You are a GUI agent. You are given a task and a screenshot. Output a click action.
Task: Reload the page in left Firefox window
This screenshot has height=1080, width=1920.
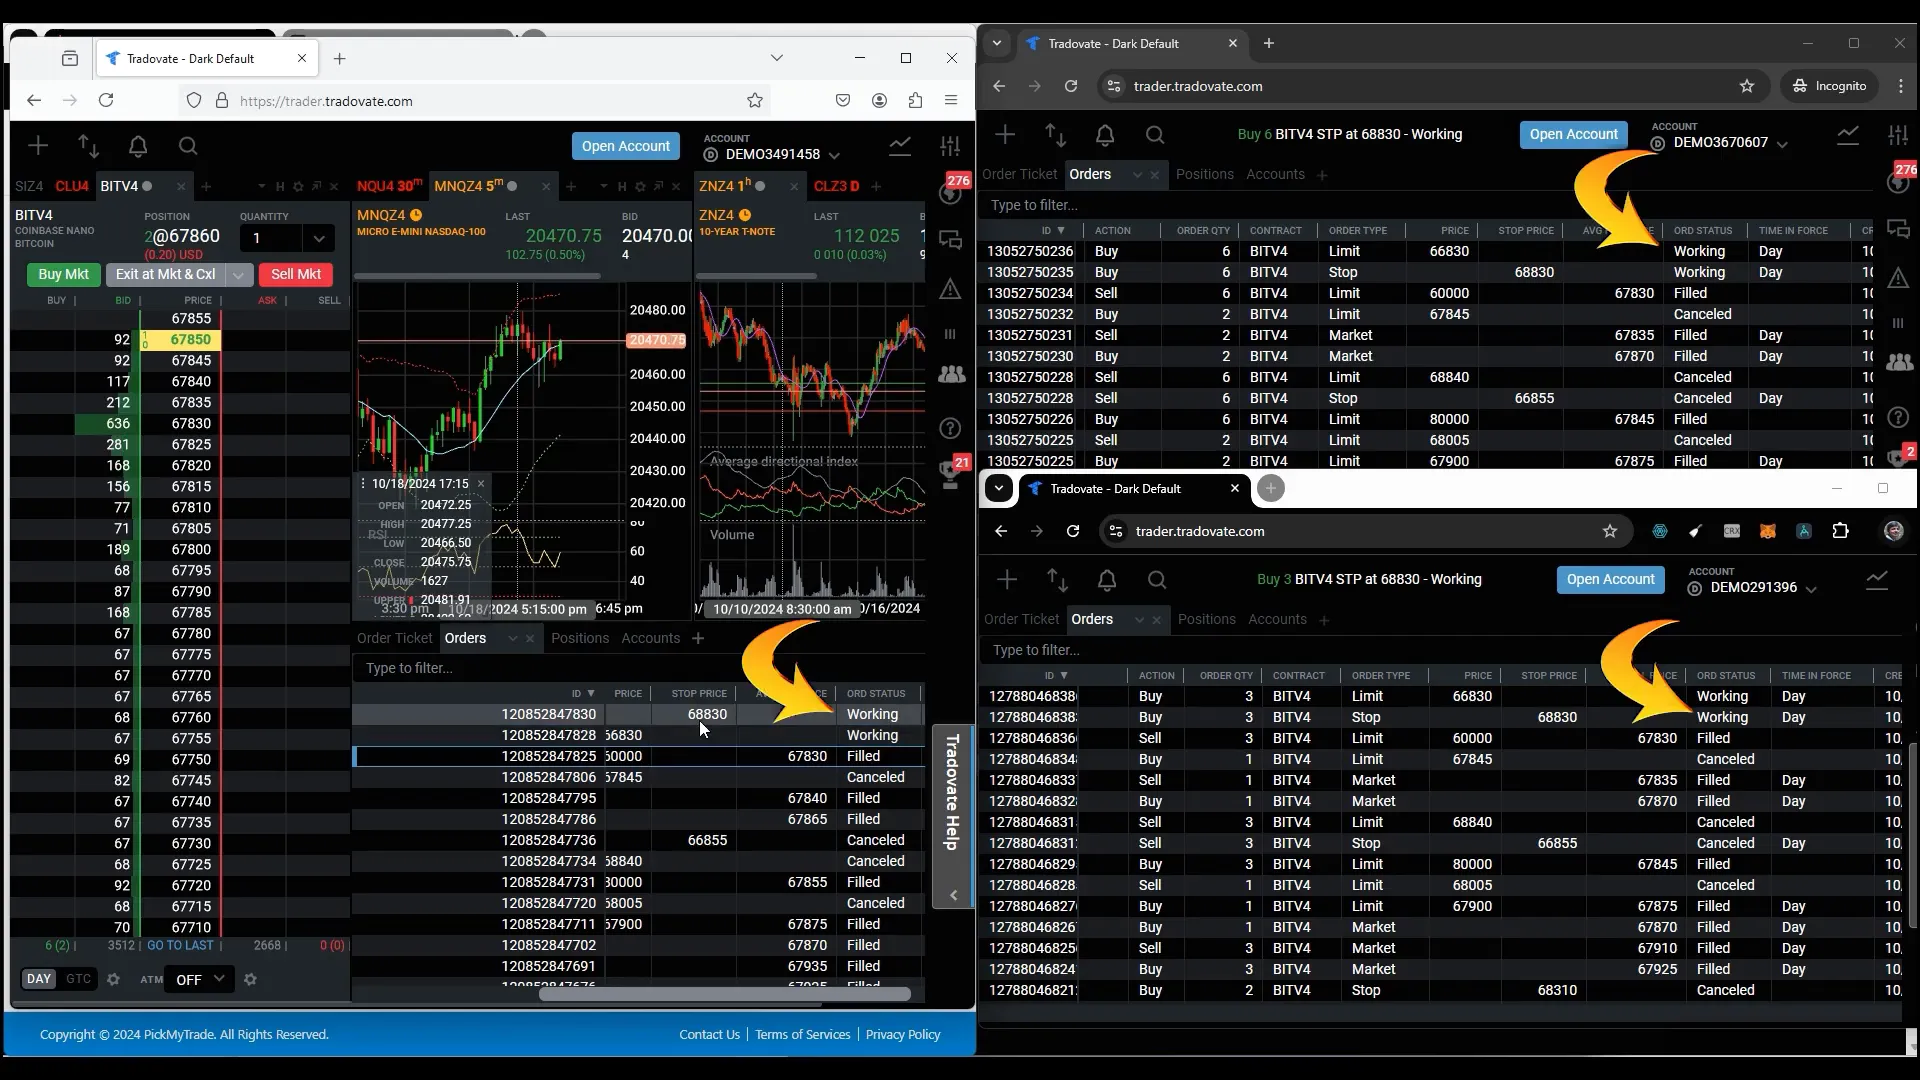coord(106,100)
